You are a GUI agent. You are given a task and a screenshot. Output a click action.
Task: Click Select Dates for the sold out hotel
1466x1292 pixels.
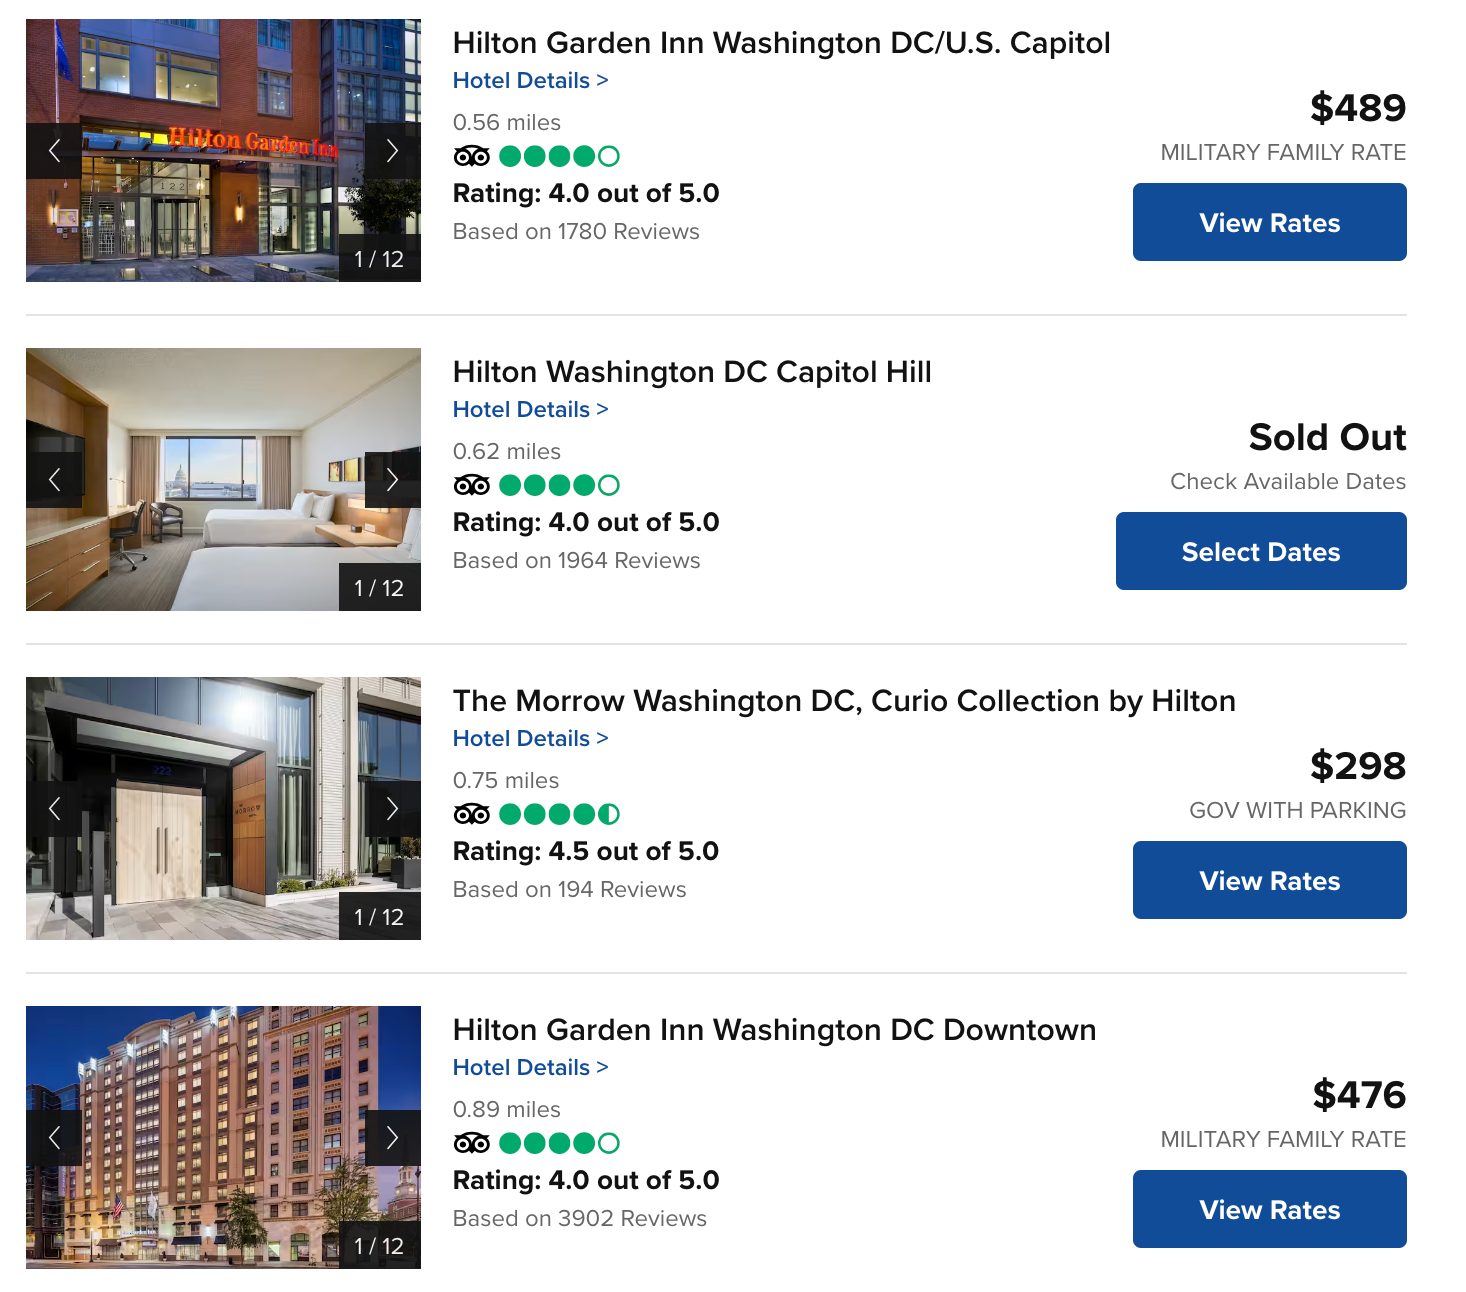click(1260, 551)
